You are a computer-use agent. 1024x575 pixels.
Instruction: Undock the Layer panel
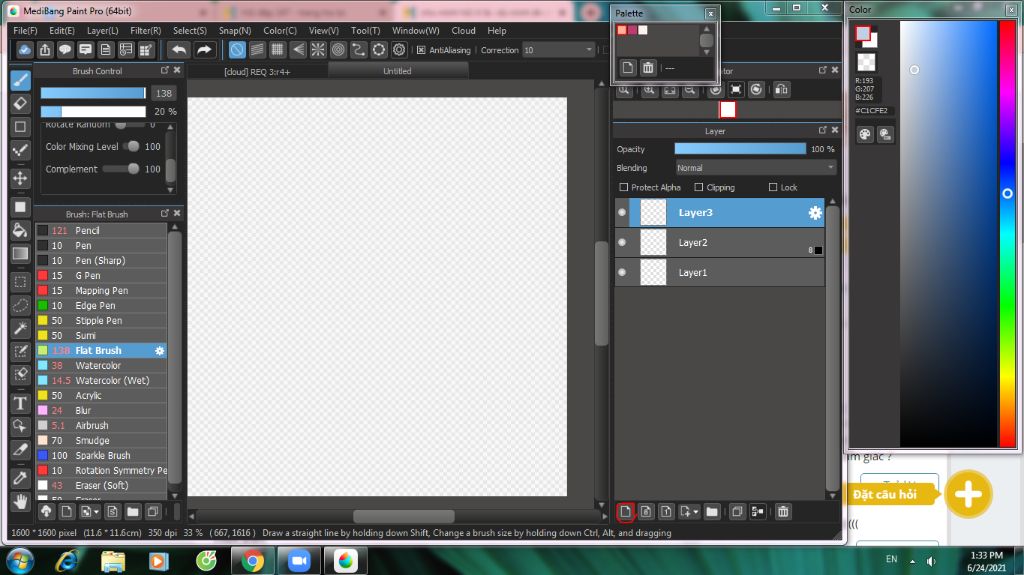point(822,131)
